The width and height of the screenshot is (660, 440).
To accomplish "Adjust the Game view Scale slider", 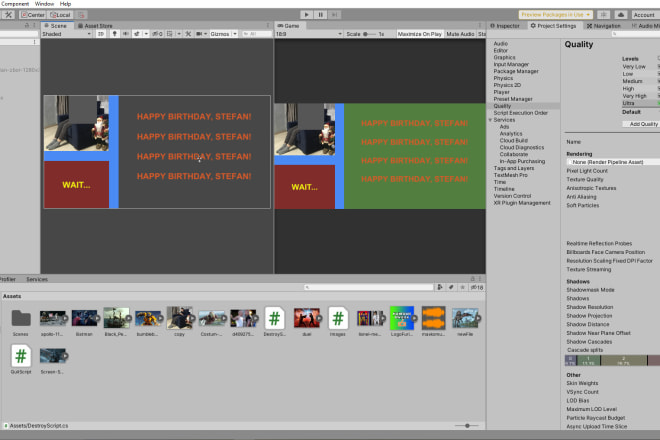I will (x=368, y=34).
